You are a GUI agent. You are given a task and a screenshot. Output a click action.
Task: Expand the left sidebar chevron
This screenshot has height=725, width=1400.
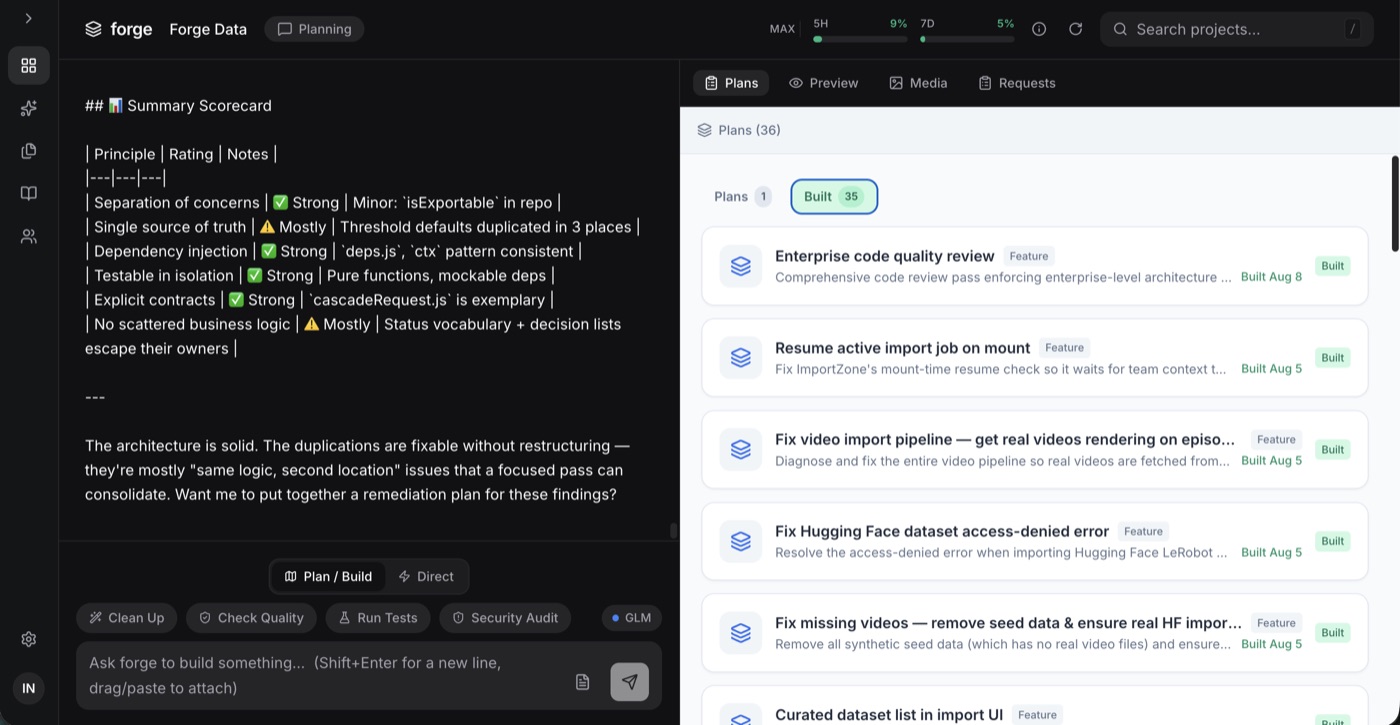click(x=28, y=18)
